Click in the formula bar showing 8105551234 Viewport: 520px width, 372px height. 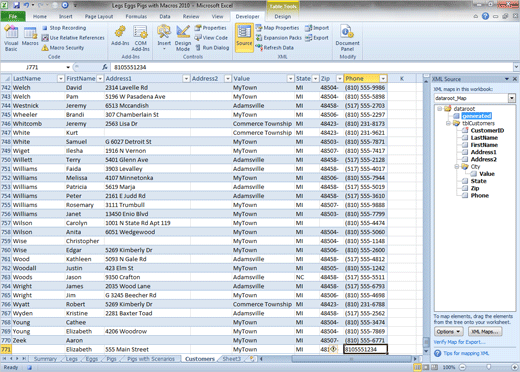(x=312, y=67)
